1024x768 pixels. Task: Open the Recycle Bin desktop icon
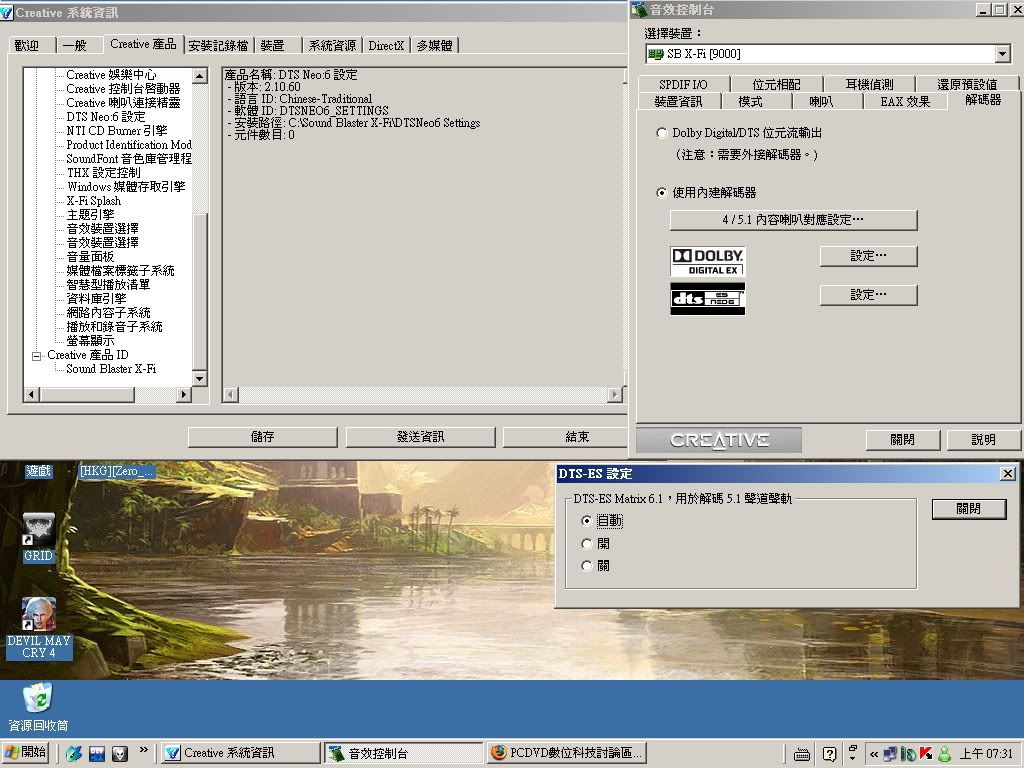(38, 698)
